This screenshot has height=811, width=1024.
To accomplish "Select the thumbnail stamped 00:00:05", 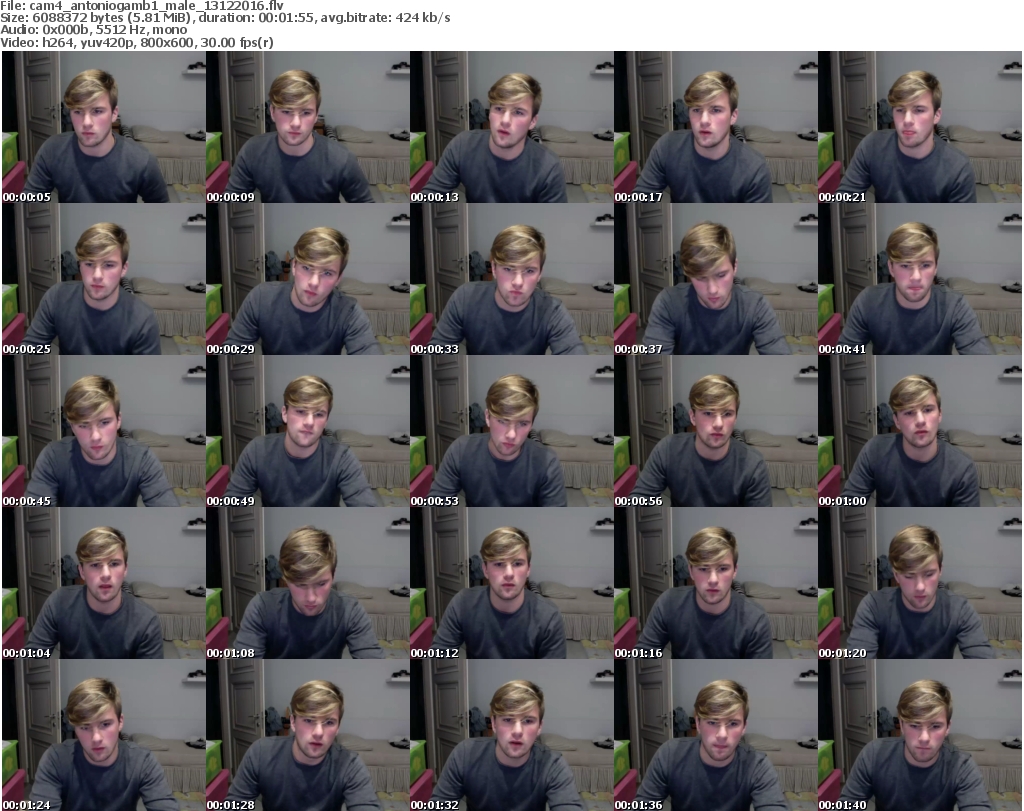I will [104, 127].
